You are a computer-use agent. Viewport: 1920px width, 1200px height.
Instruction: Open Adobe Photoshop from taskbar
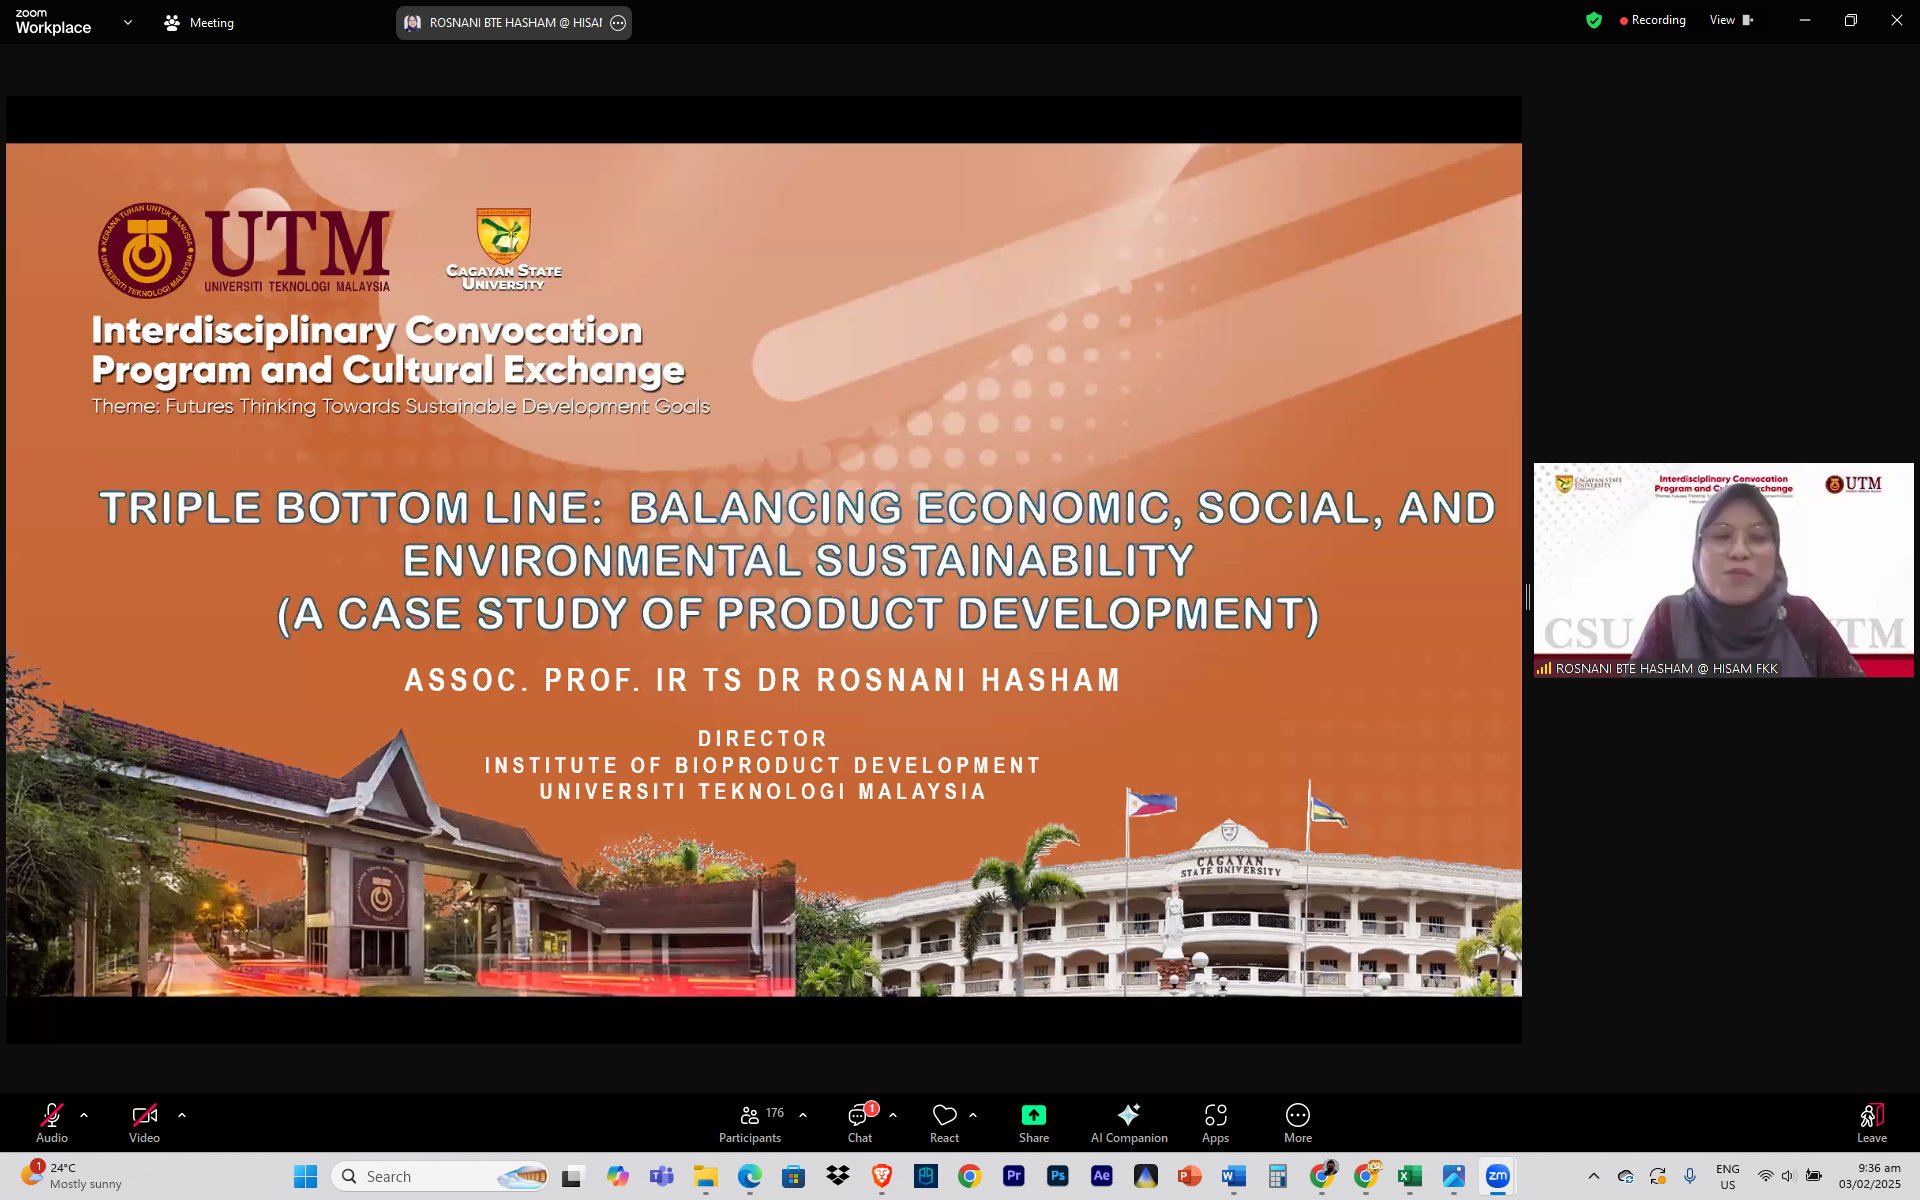pos(1058,1176)
